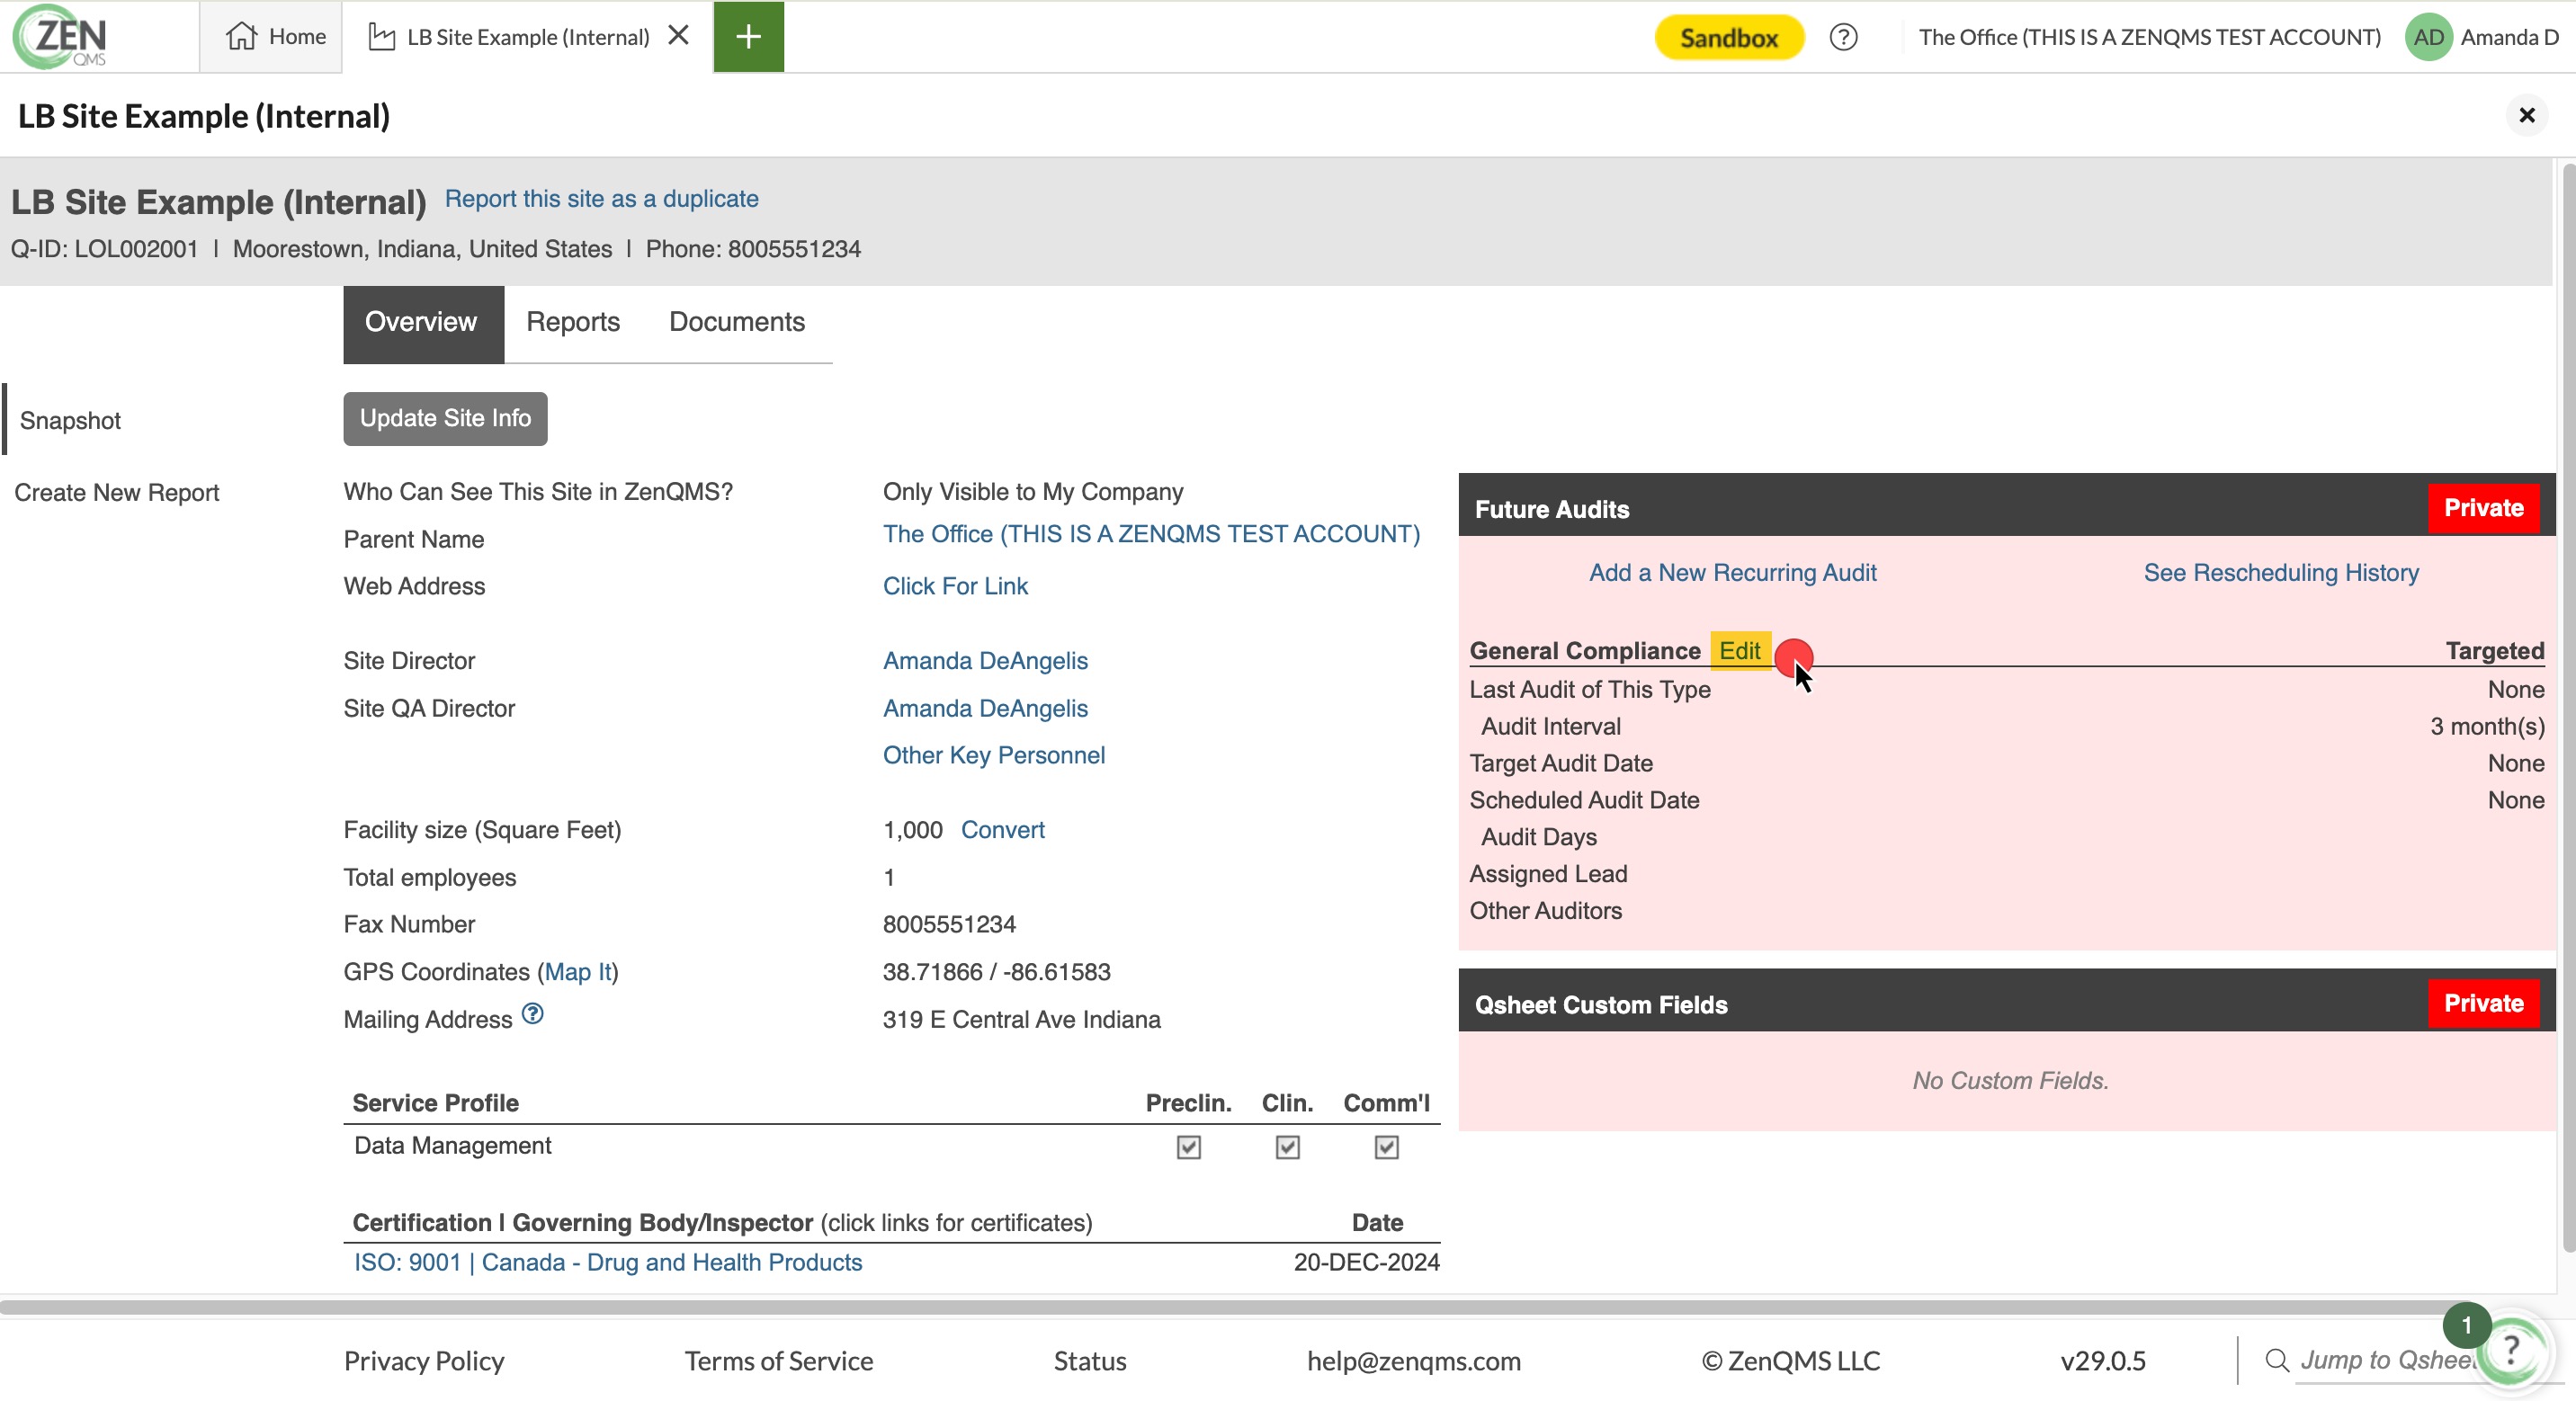Open Other Key Personnel link
Image resolution: width=2576 pixels, height=1401 pixels.
pos(994,755)
